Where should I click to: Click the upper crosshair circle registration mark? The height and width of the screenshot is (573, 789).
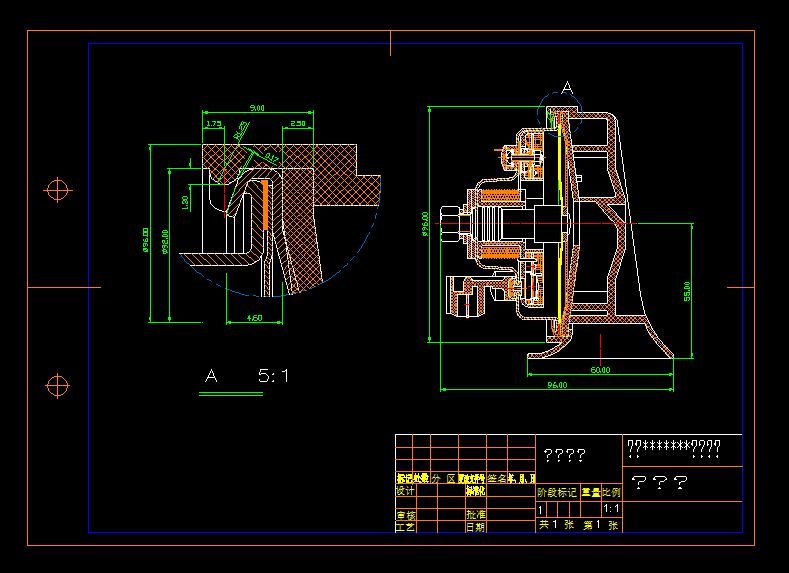coord(58,189)
